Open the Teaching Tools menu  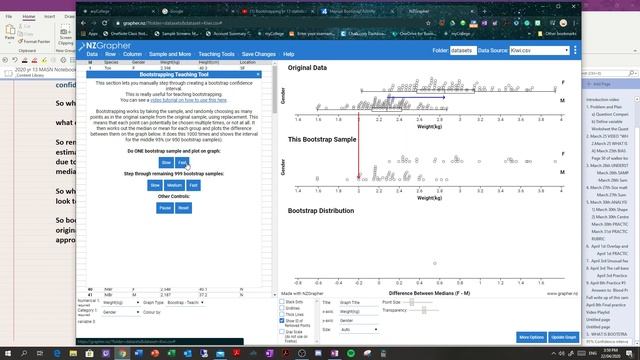coord(216,54)
